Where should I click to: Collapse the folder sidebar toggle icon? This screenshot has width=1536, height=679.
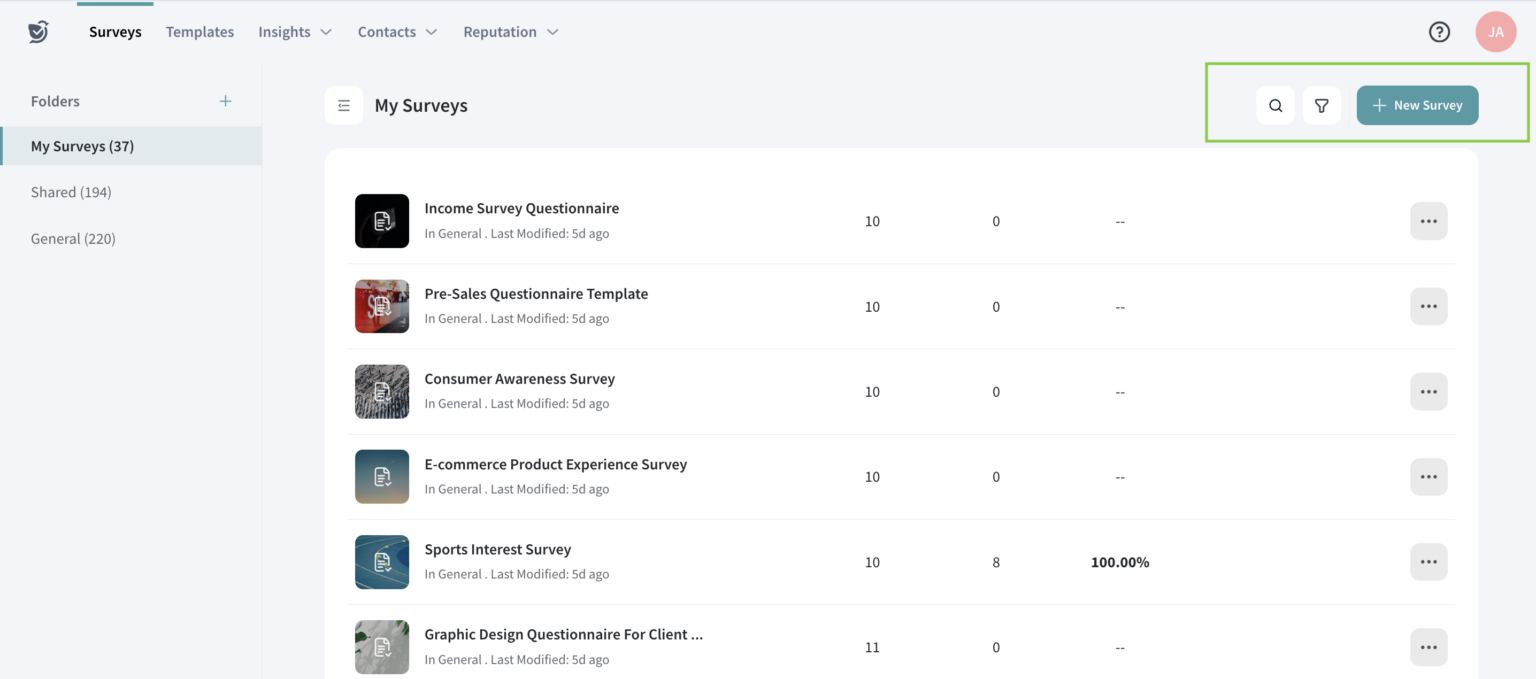[344, 105]
